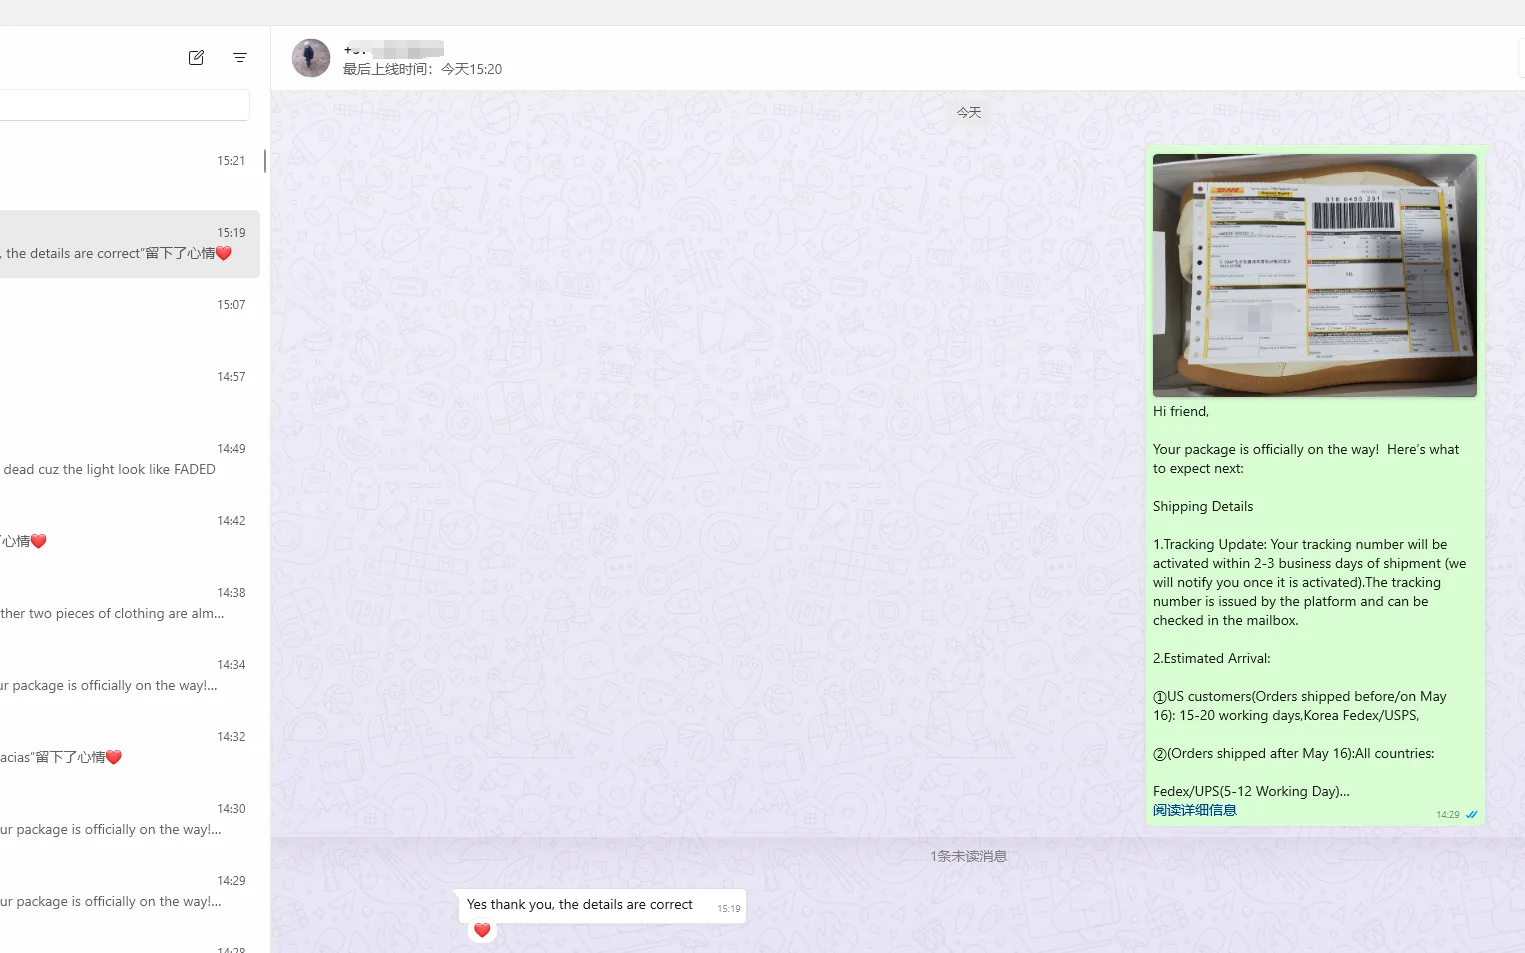Open the chat timestamped 15:21
Viewport: 1525px width, 953px height.
[130, 174]
